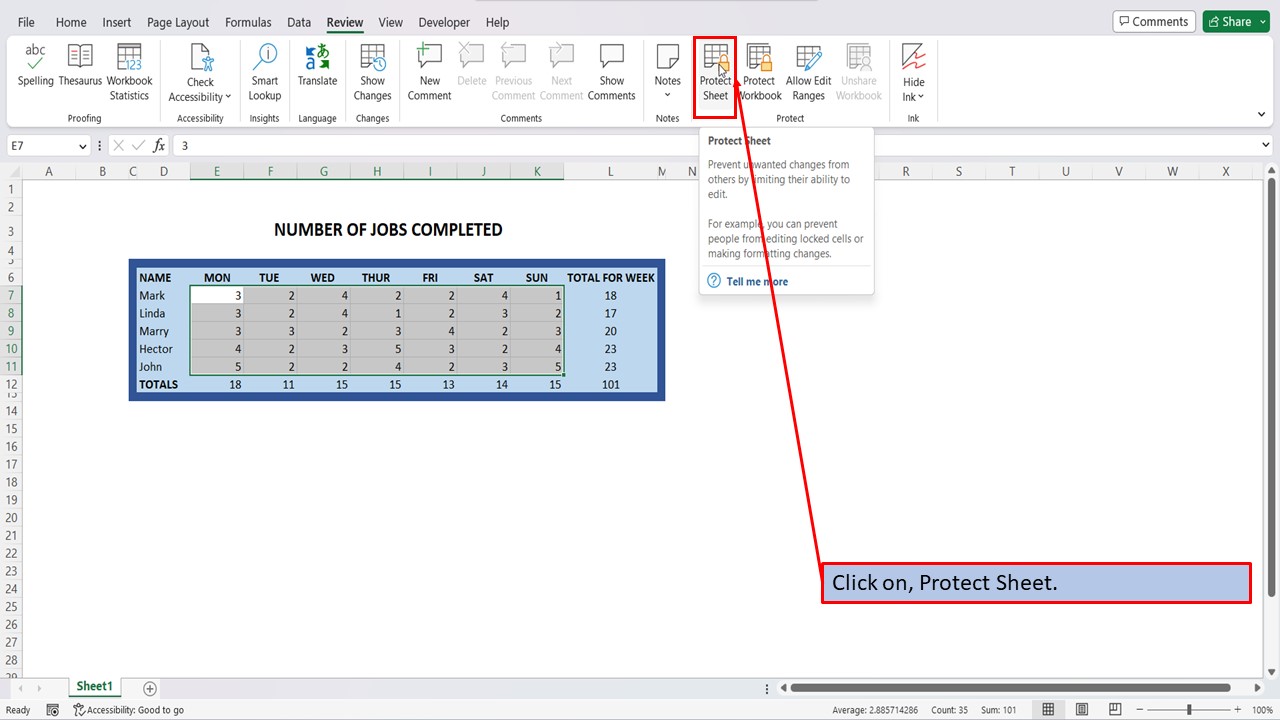The height and width of the screenshot is (720, 1280).
Task: Click Protect Workbook
Action: pos(759,68)
